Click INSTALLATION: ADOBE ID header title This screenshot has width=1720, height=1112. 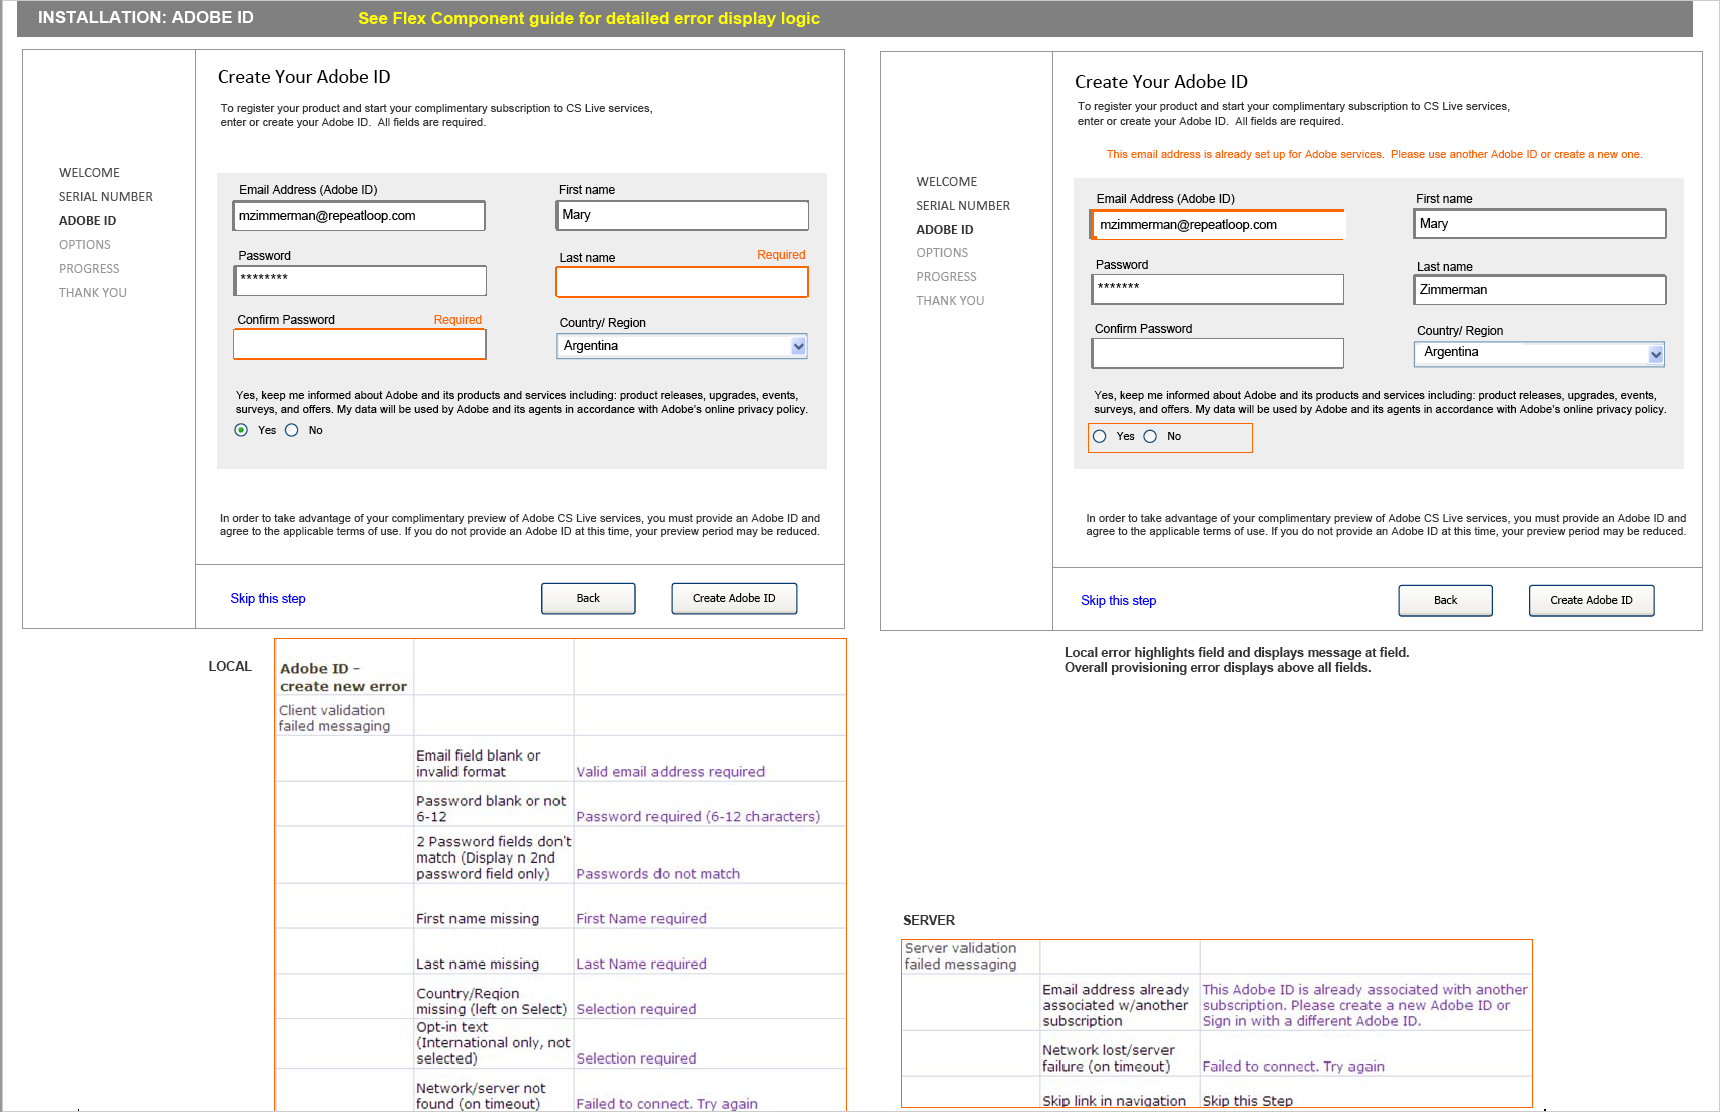[146, 17]
